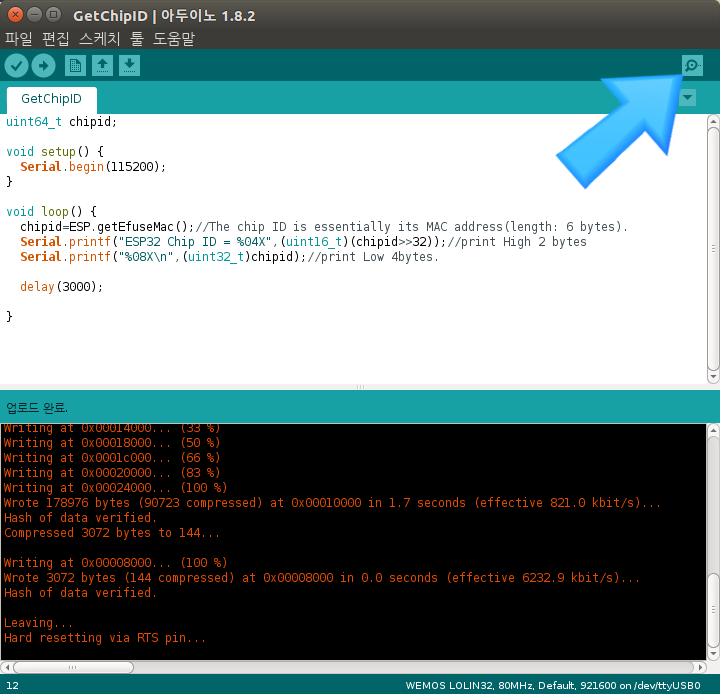The width and height of the screenshot is (720, 694).
Task: Click the WEMOS LOLIN32 board info text
Action: pos(553,685)
